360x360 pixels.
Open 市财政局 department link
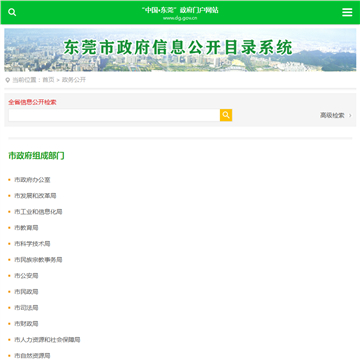point(26,324)
